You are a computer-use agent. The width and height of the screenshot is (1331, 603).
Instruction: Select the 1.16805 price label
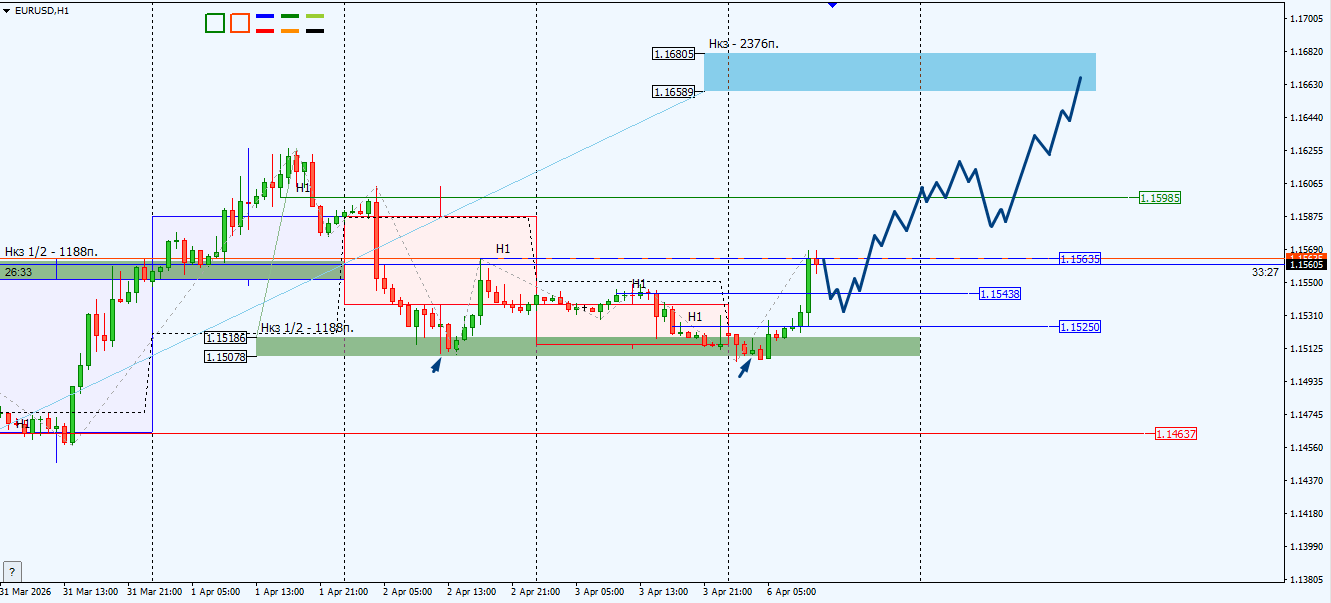[x=673, y=54]
